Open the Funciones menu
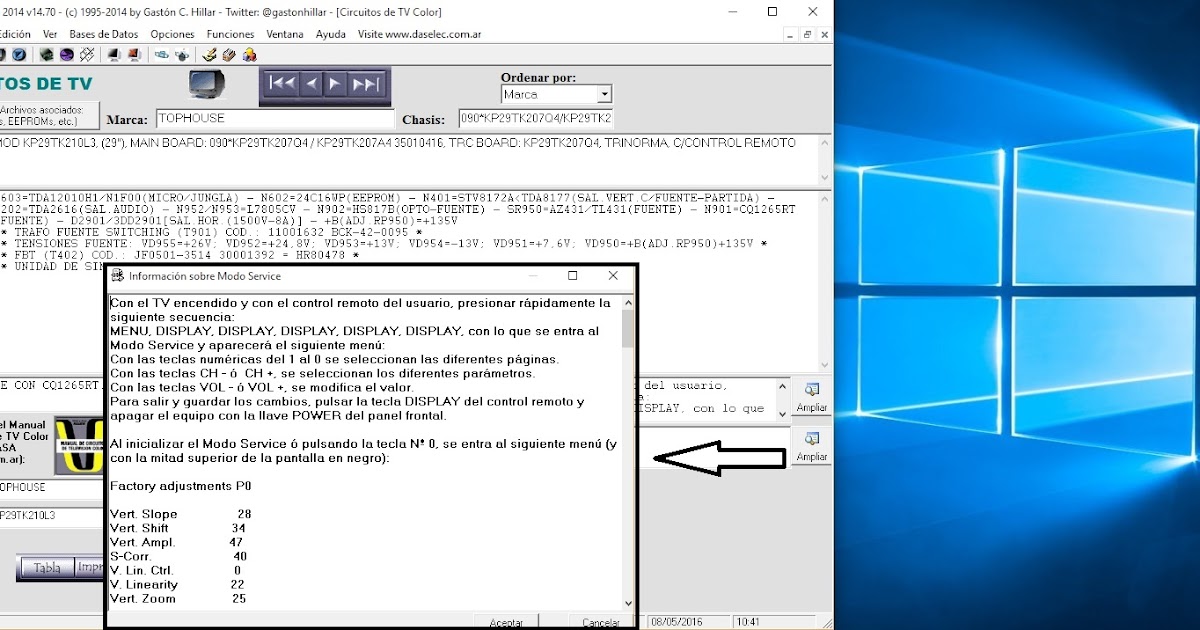1200x630 pixels. tap(230, 34)
